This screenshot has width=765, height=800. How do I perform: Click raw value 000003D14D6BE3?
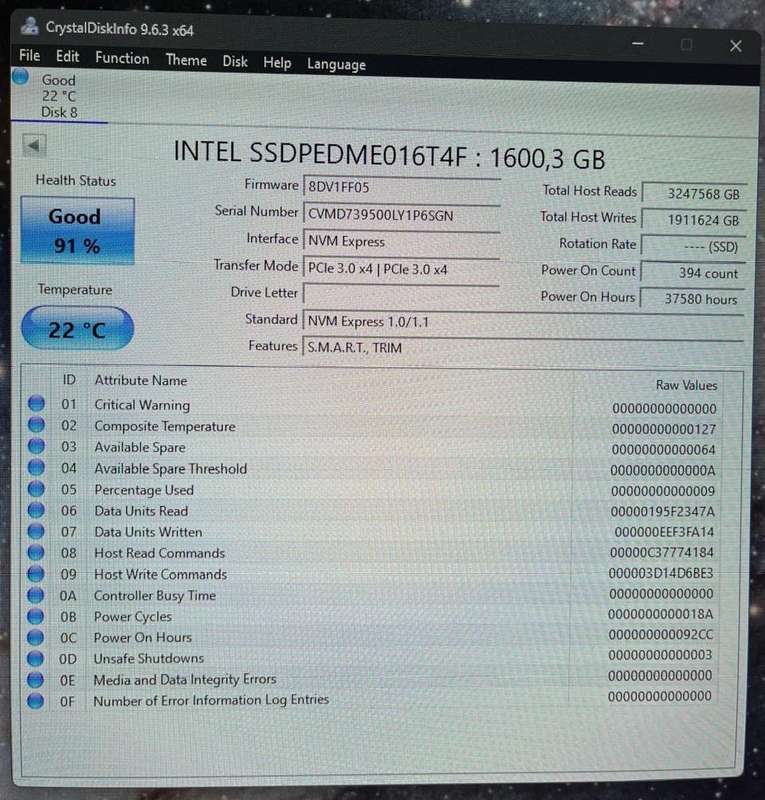point(661,573)
